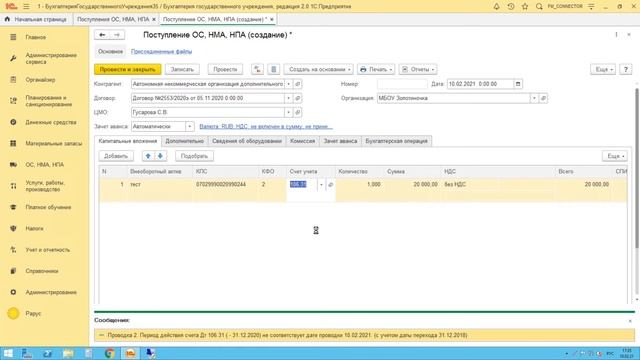Click the document report icon beside postings
Image resolution: width=640 pixels, height=360 pixels.
[273, 69]
